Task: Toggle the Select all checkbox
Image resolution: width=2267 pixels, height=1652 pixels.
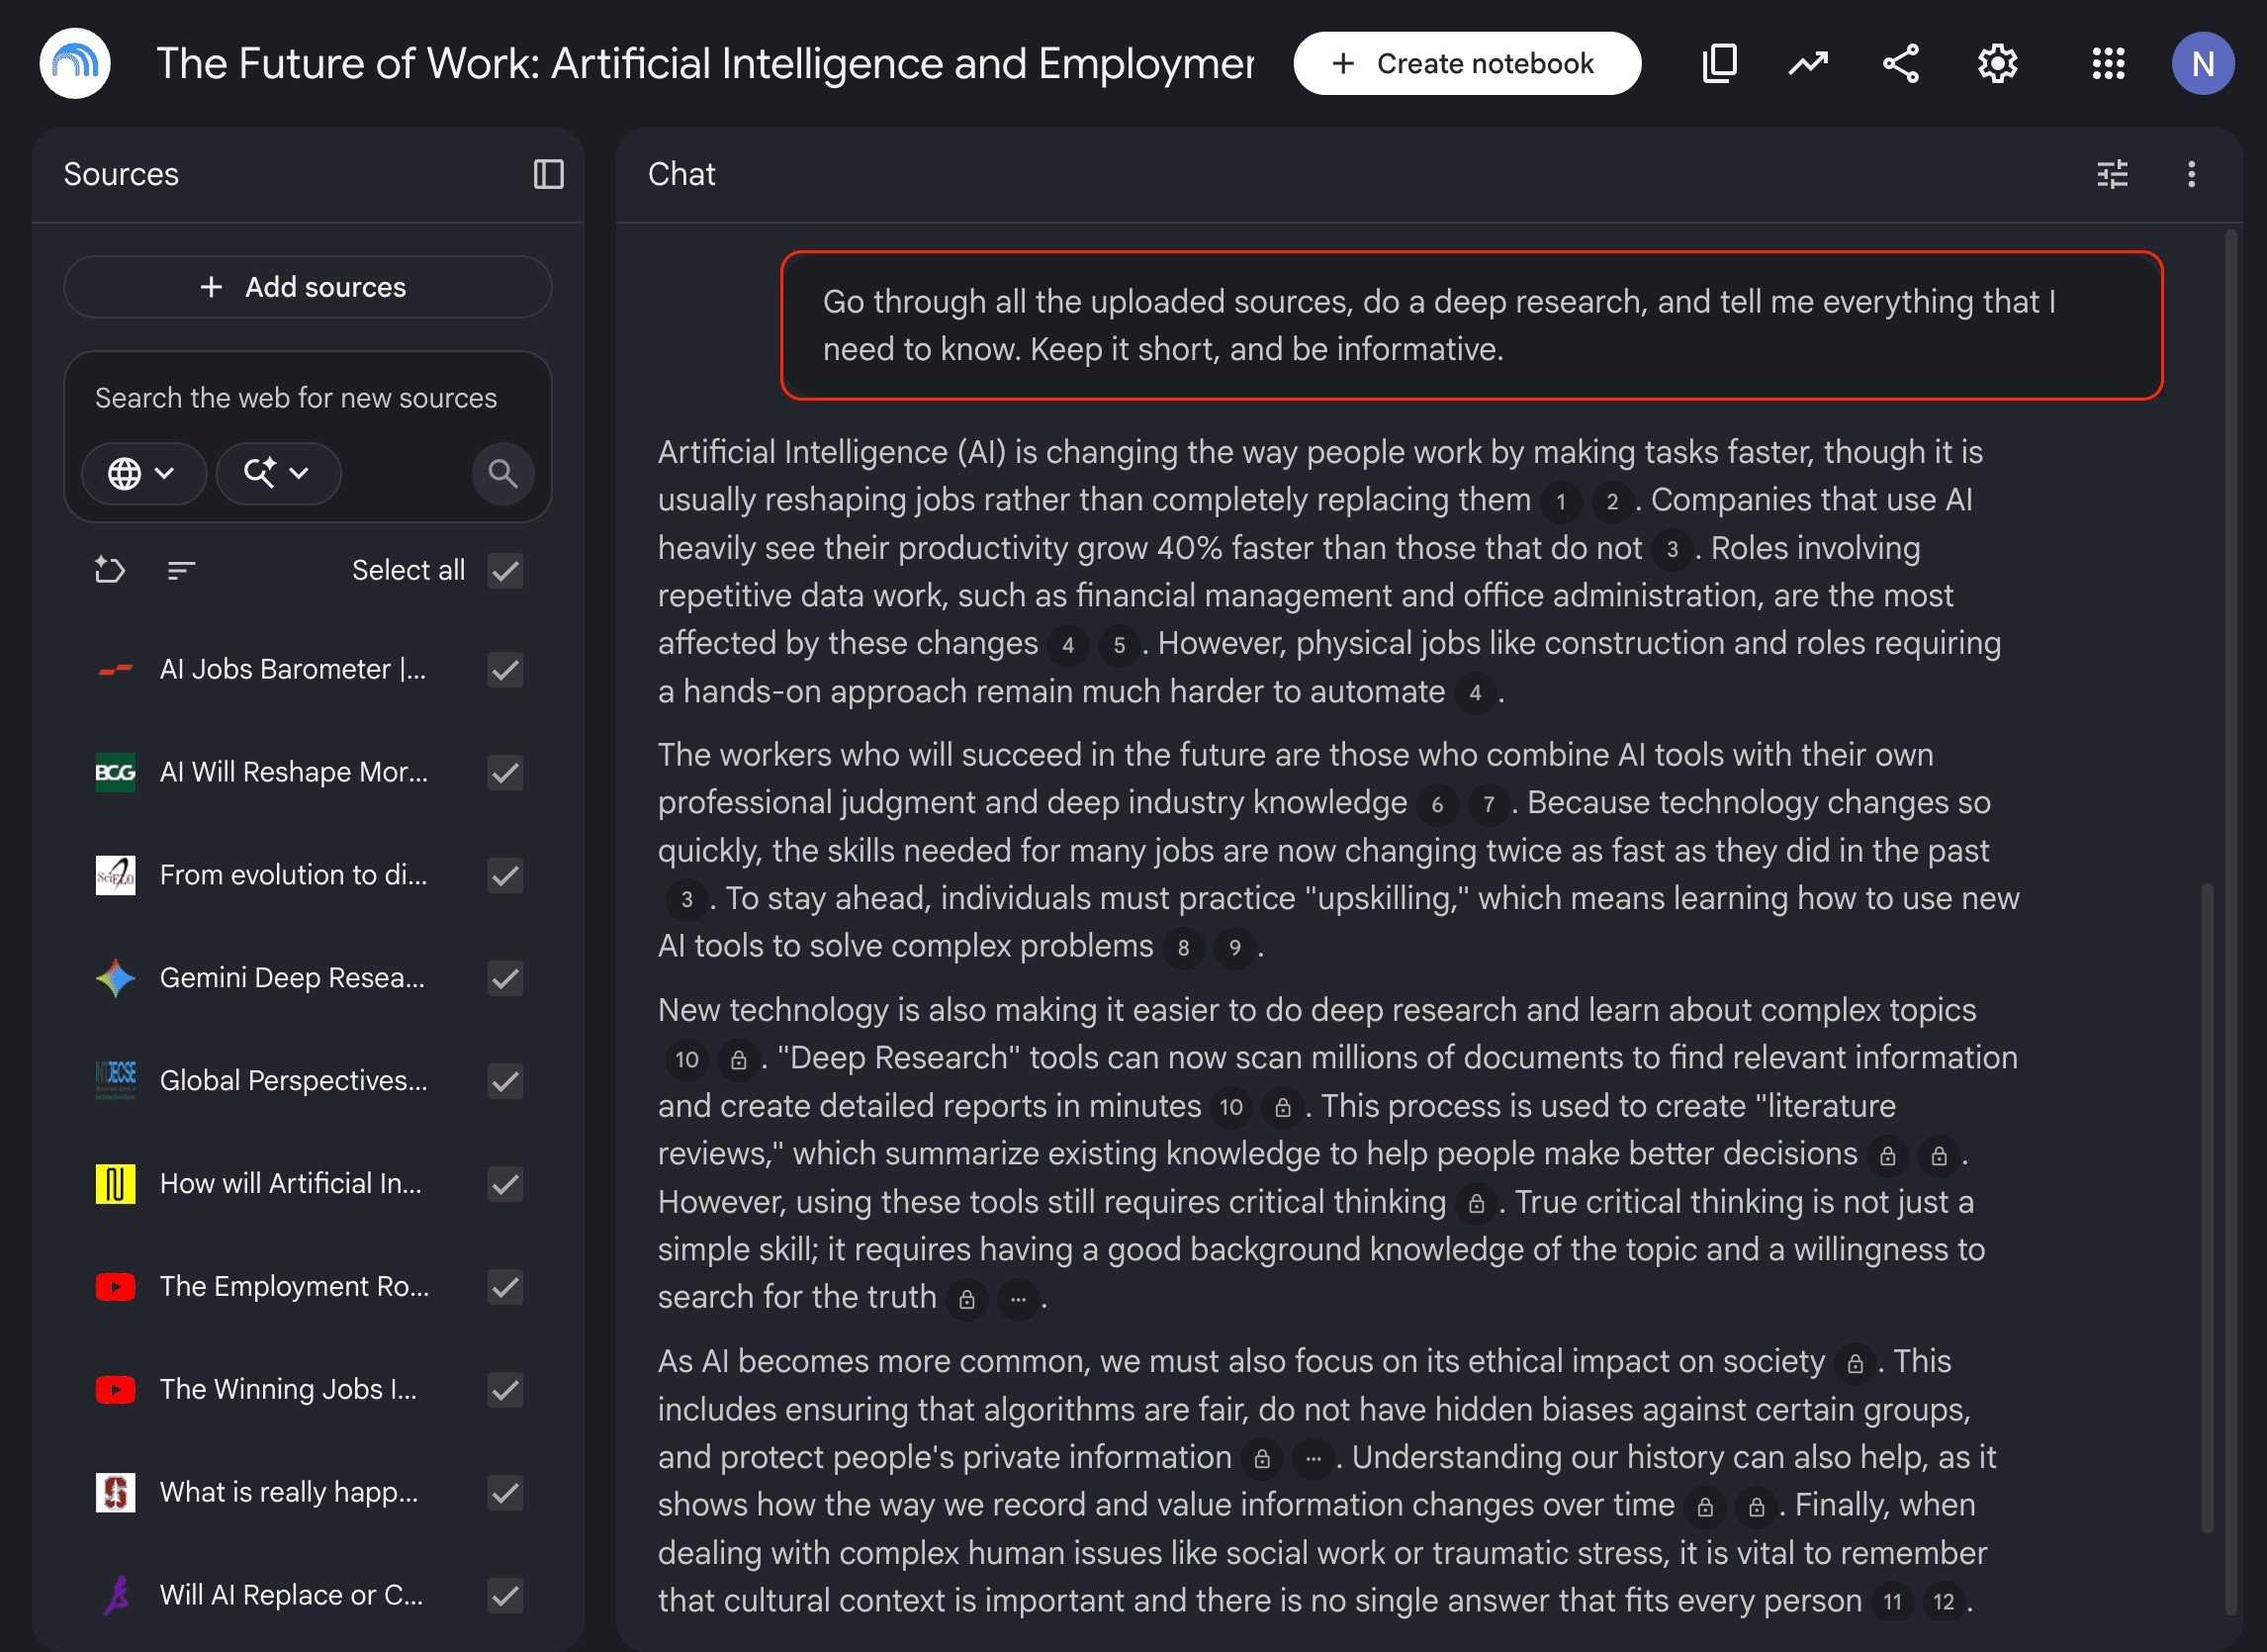Action: (x=505, y=570)
